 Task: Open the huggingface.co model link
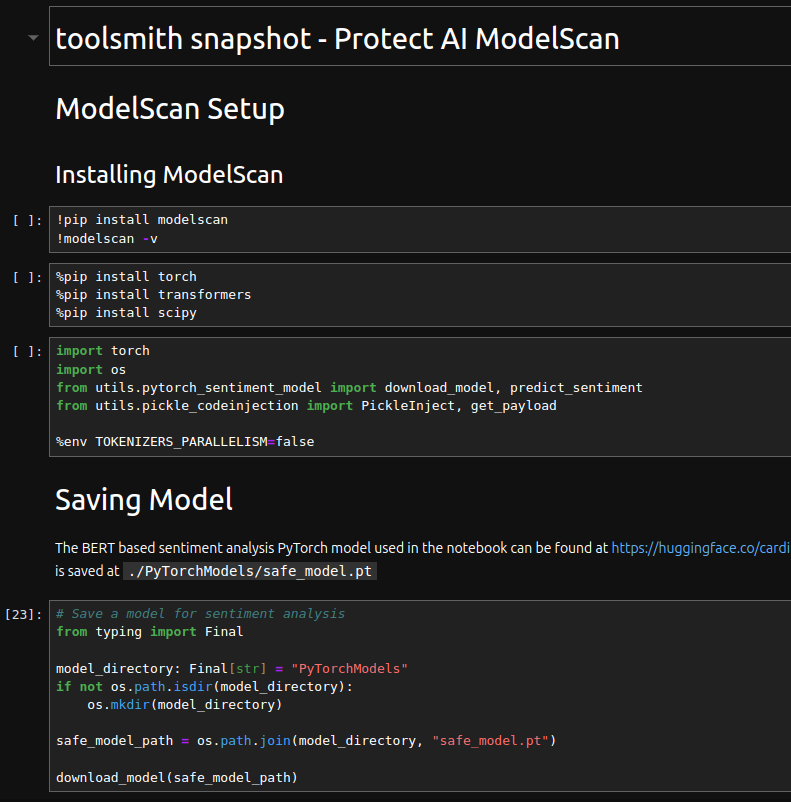pos(700,548)
